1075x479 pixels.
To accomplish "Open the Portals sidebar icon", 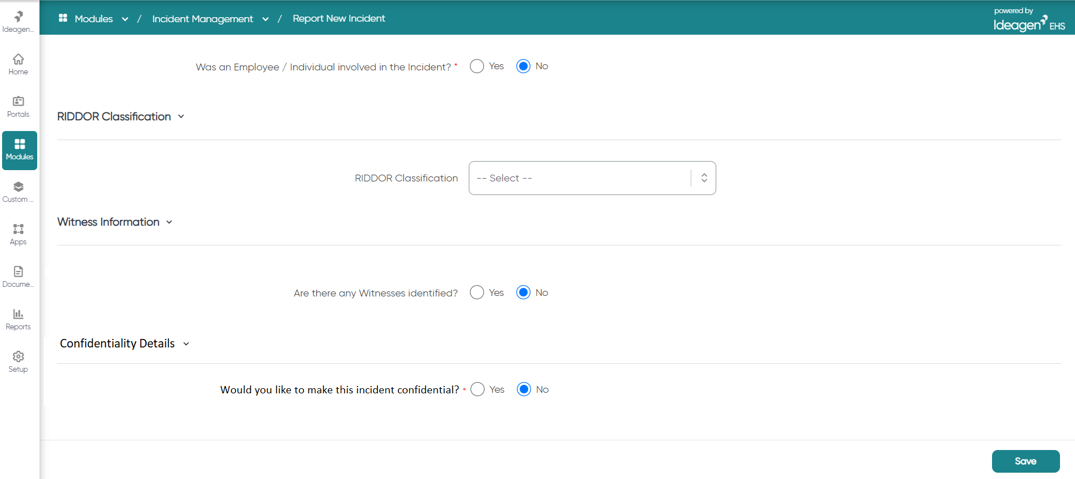I will coord(19,106).
